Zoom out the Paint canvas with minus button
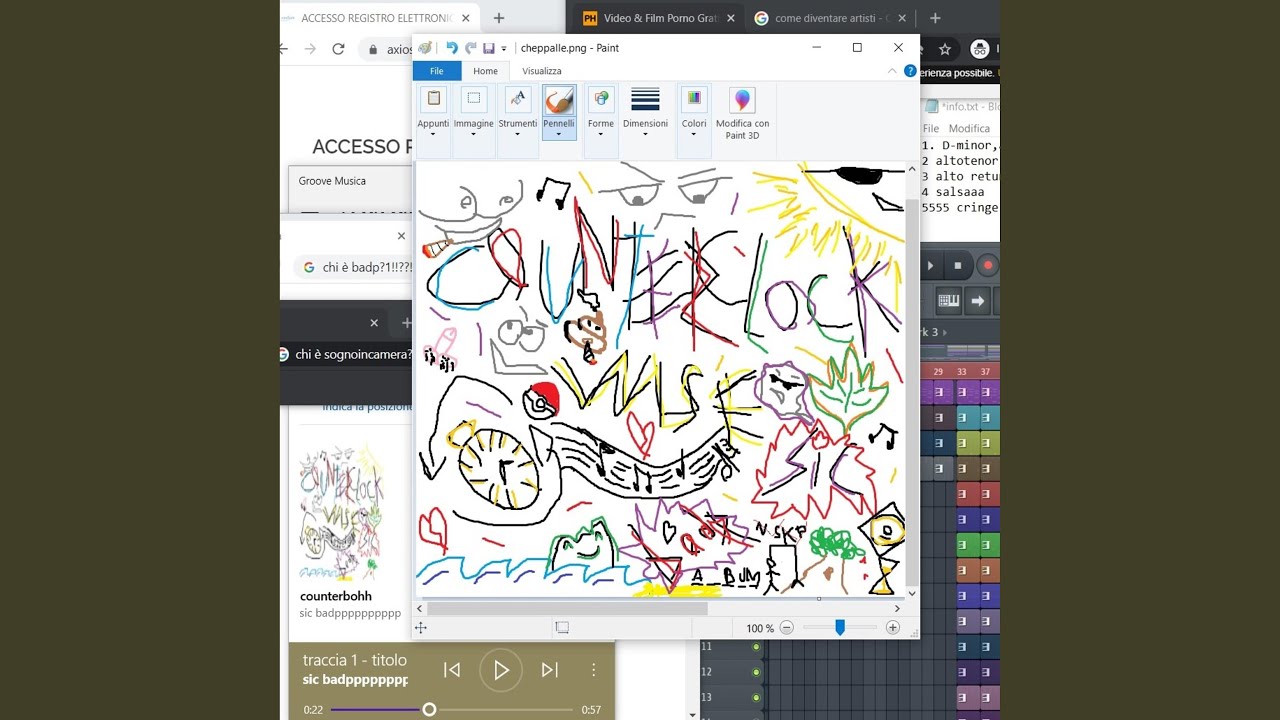1280x720 pixels. coord(787,628)
